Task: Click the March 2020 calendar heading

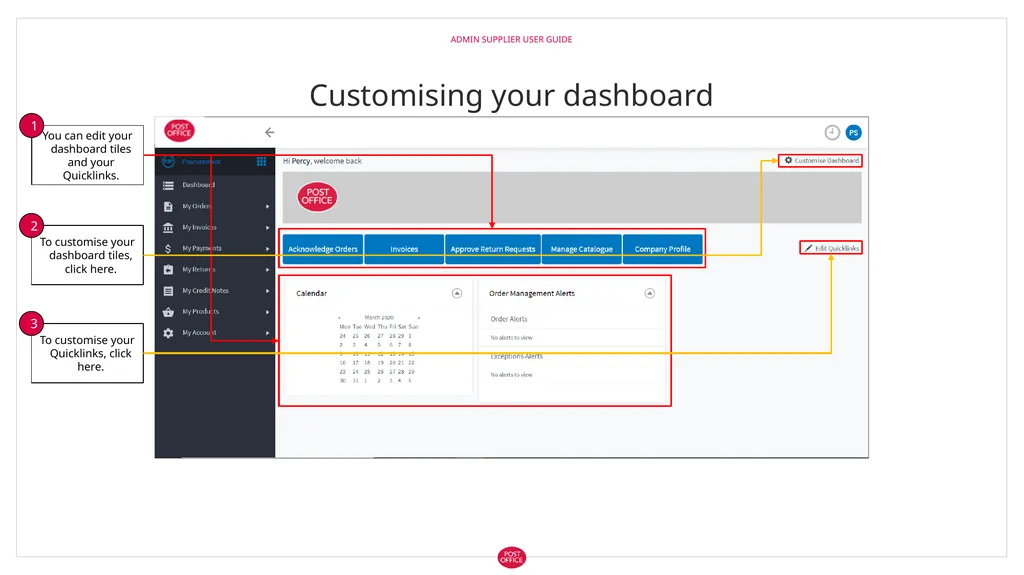Action: click(x=379, y=318)
